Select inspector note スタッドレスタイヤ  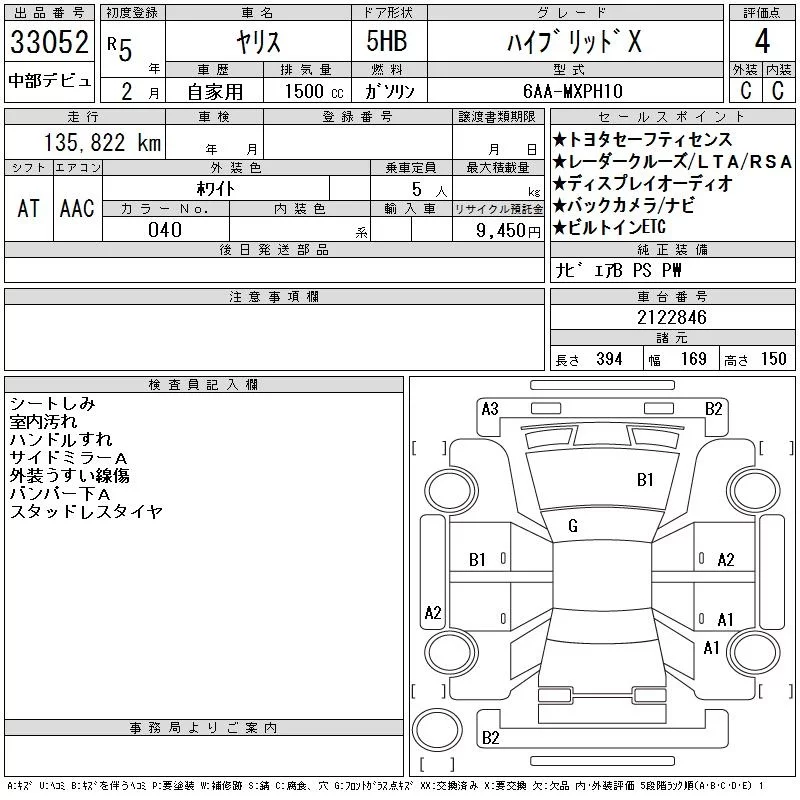point(86,511)
